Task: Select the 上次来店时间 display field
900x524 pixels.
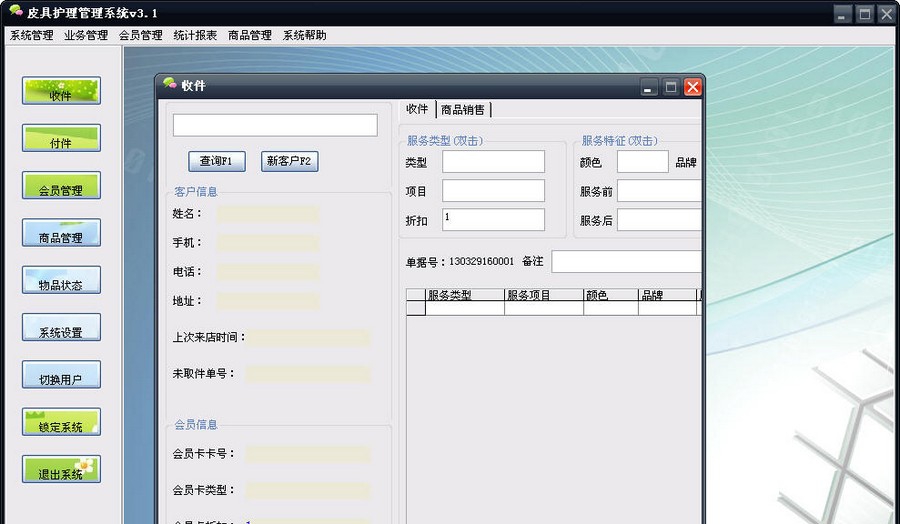Action: coord(308,337)
